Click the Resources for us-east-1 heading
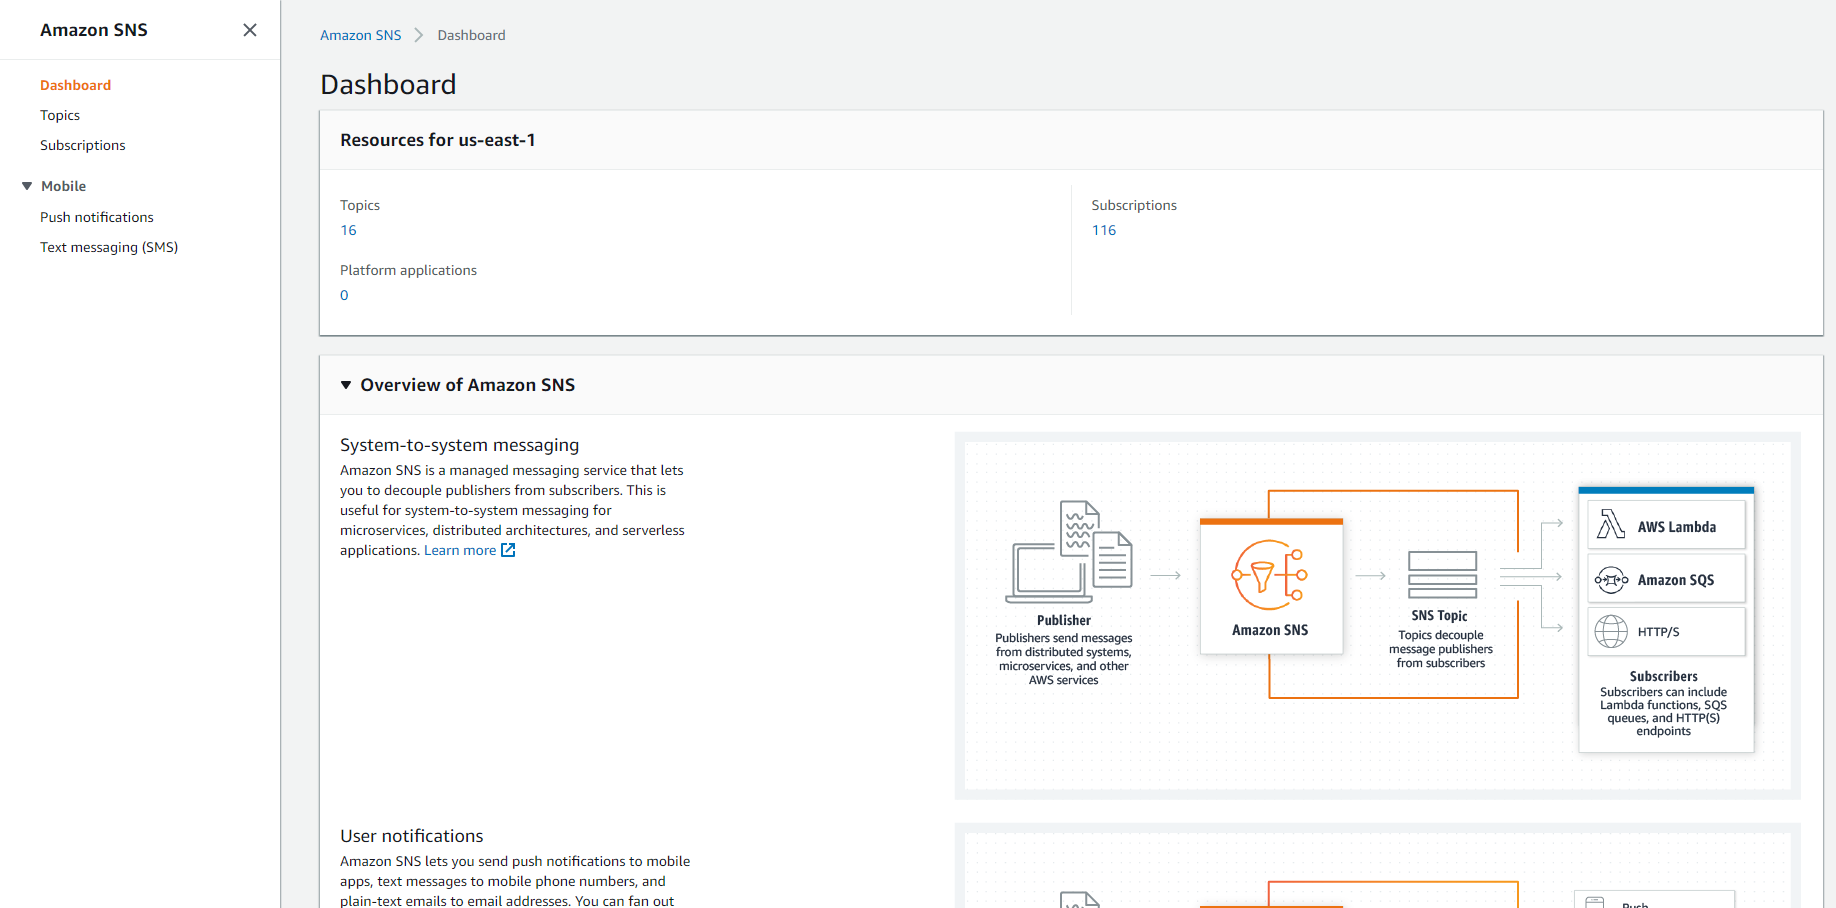The height and width of the screenshot is (908, 1836). click(437, 140)
